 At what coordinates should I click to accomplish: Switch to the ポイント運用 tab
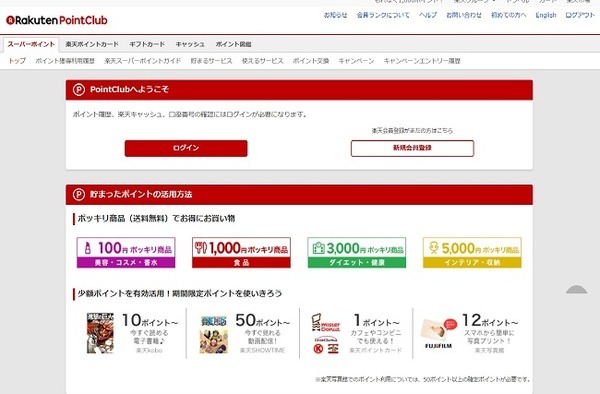[233, 44]
